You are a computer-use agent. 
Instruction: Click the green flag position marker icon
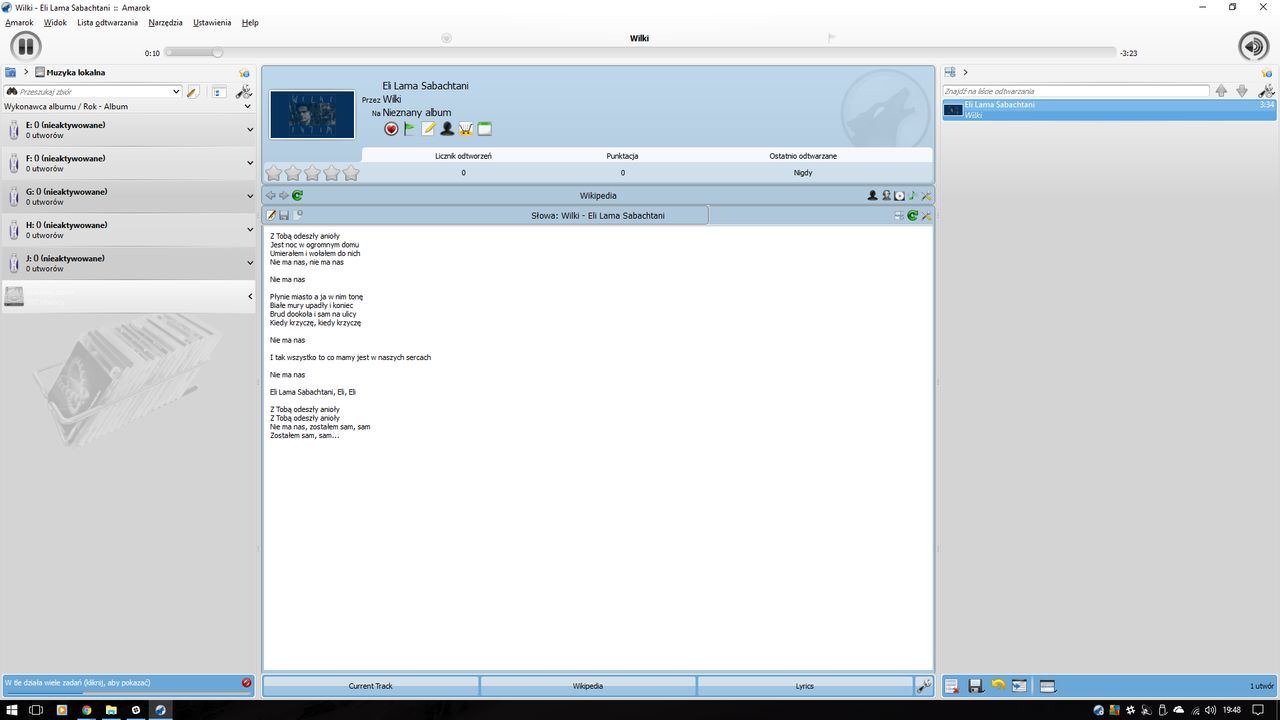coord(410,129)
